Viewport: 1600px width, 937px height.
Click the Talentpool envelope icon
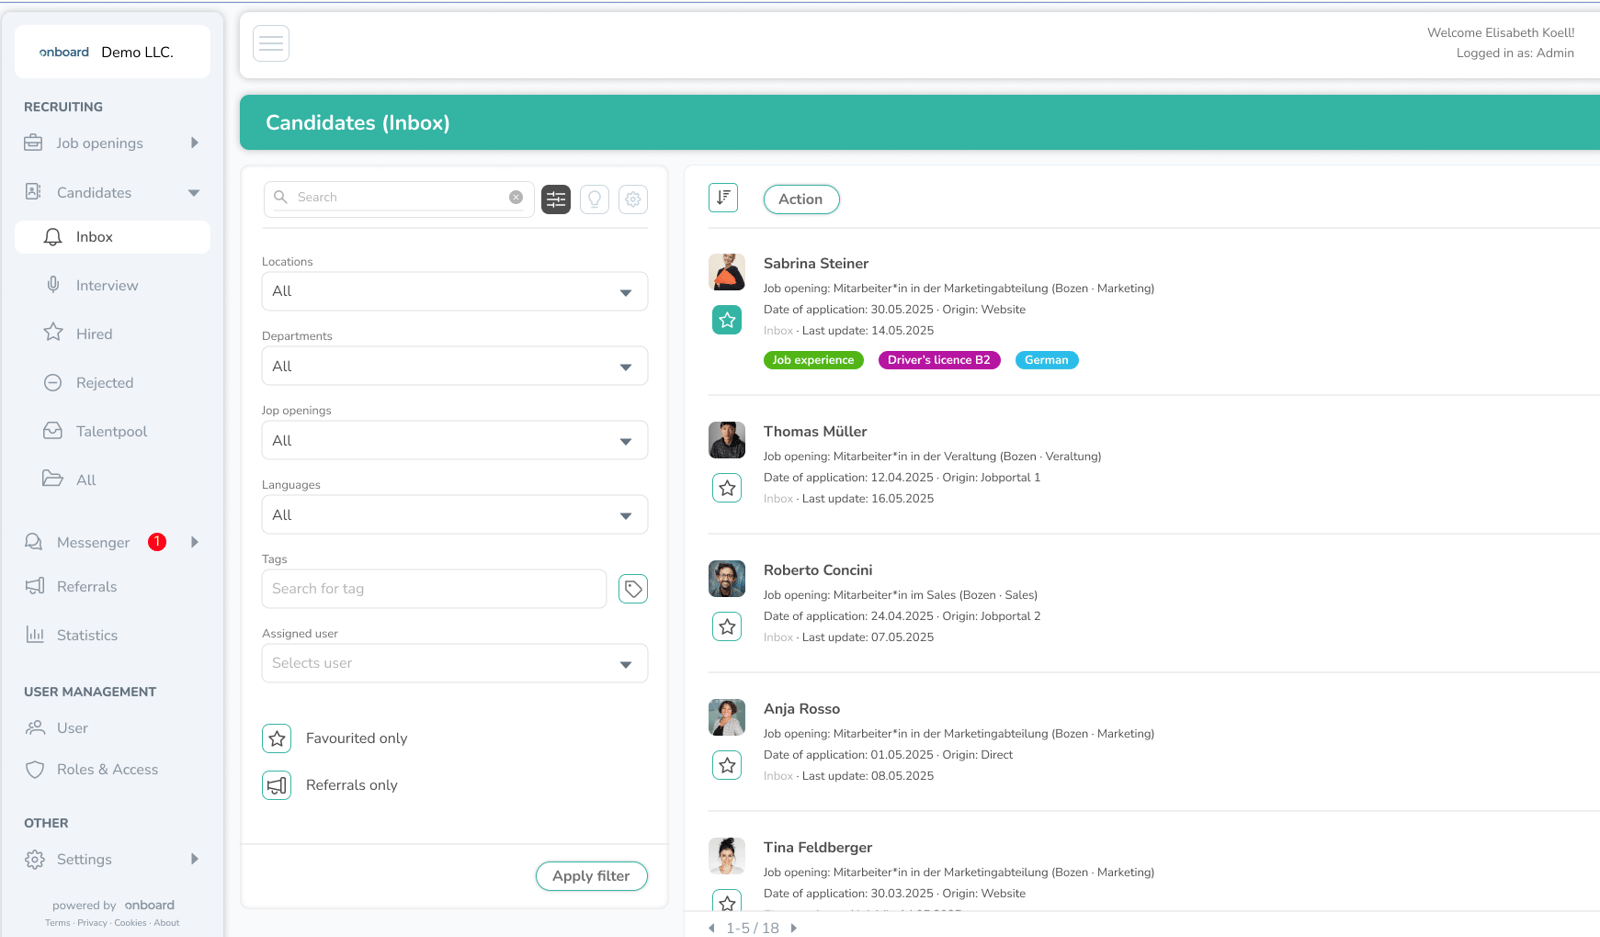pos(53,431)
